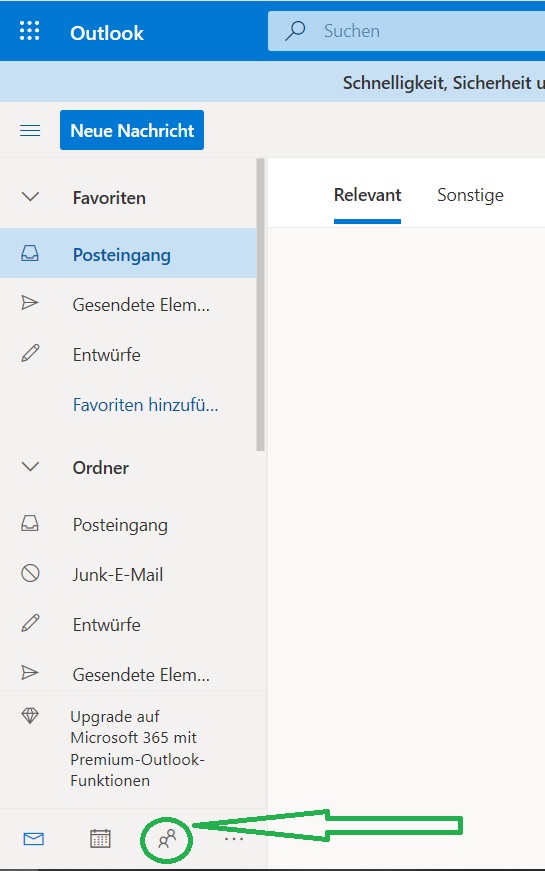Click the search magnifier icon
Screen dimensions: 545x871
click(x=295, y=31)
